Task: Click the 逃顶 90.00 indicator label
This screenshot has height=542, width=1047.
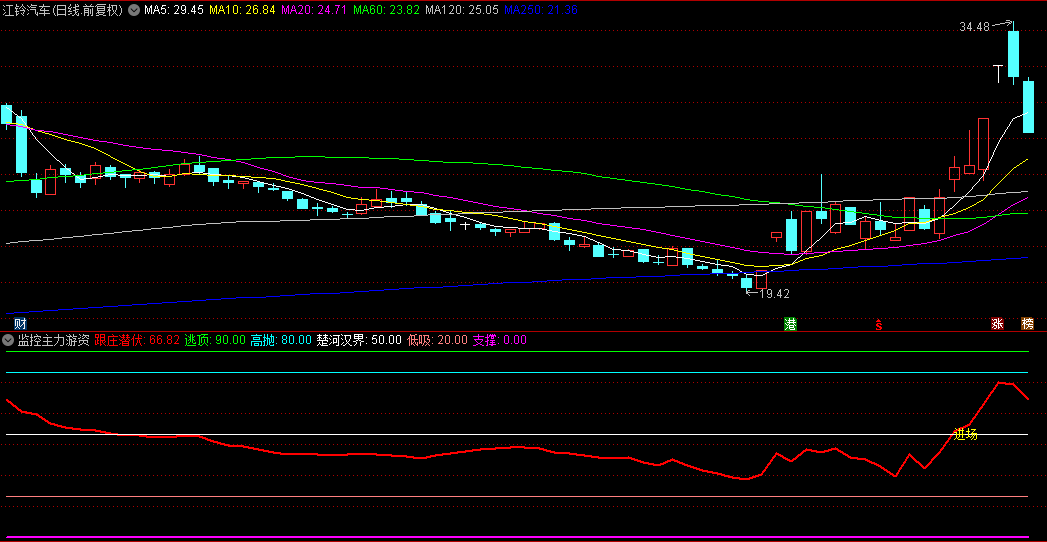Action: [215, 340]
